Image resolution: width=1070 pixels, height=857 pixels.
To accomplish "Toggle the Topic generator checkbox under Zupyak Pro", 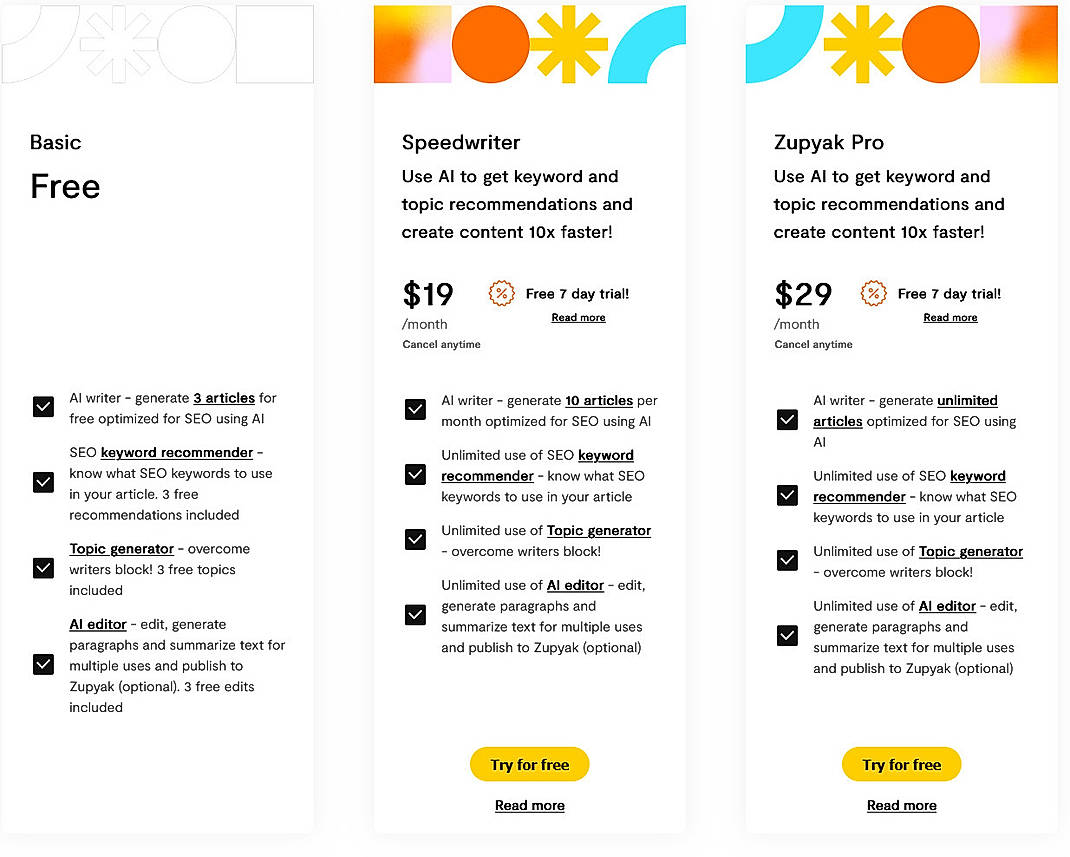I will click(x=787, y=561).
